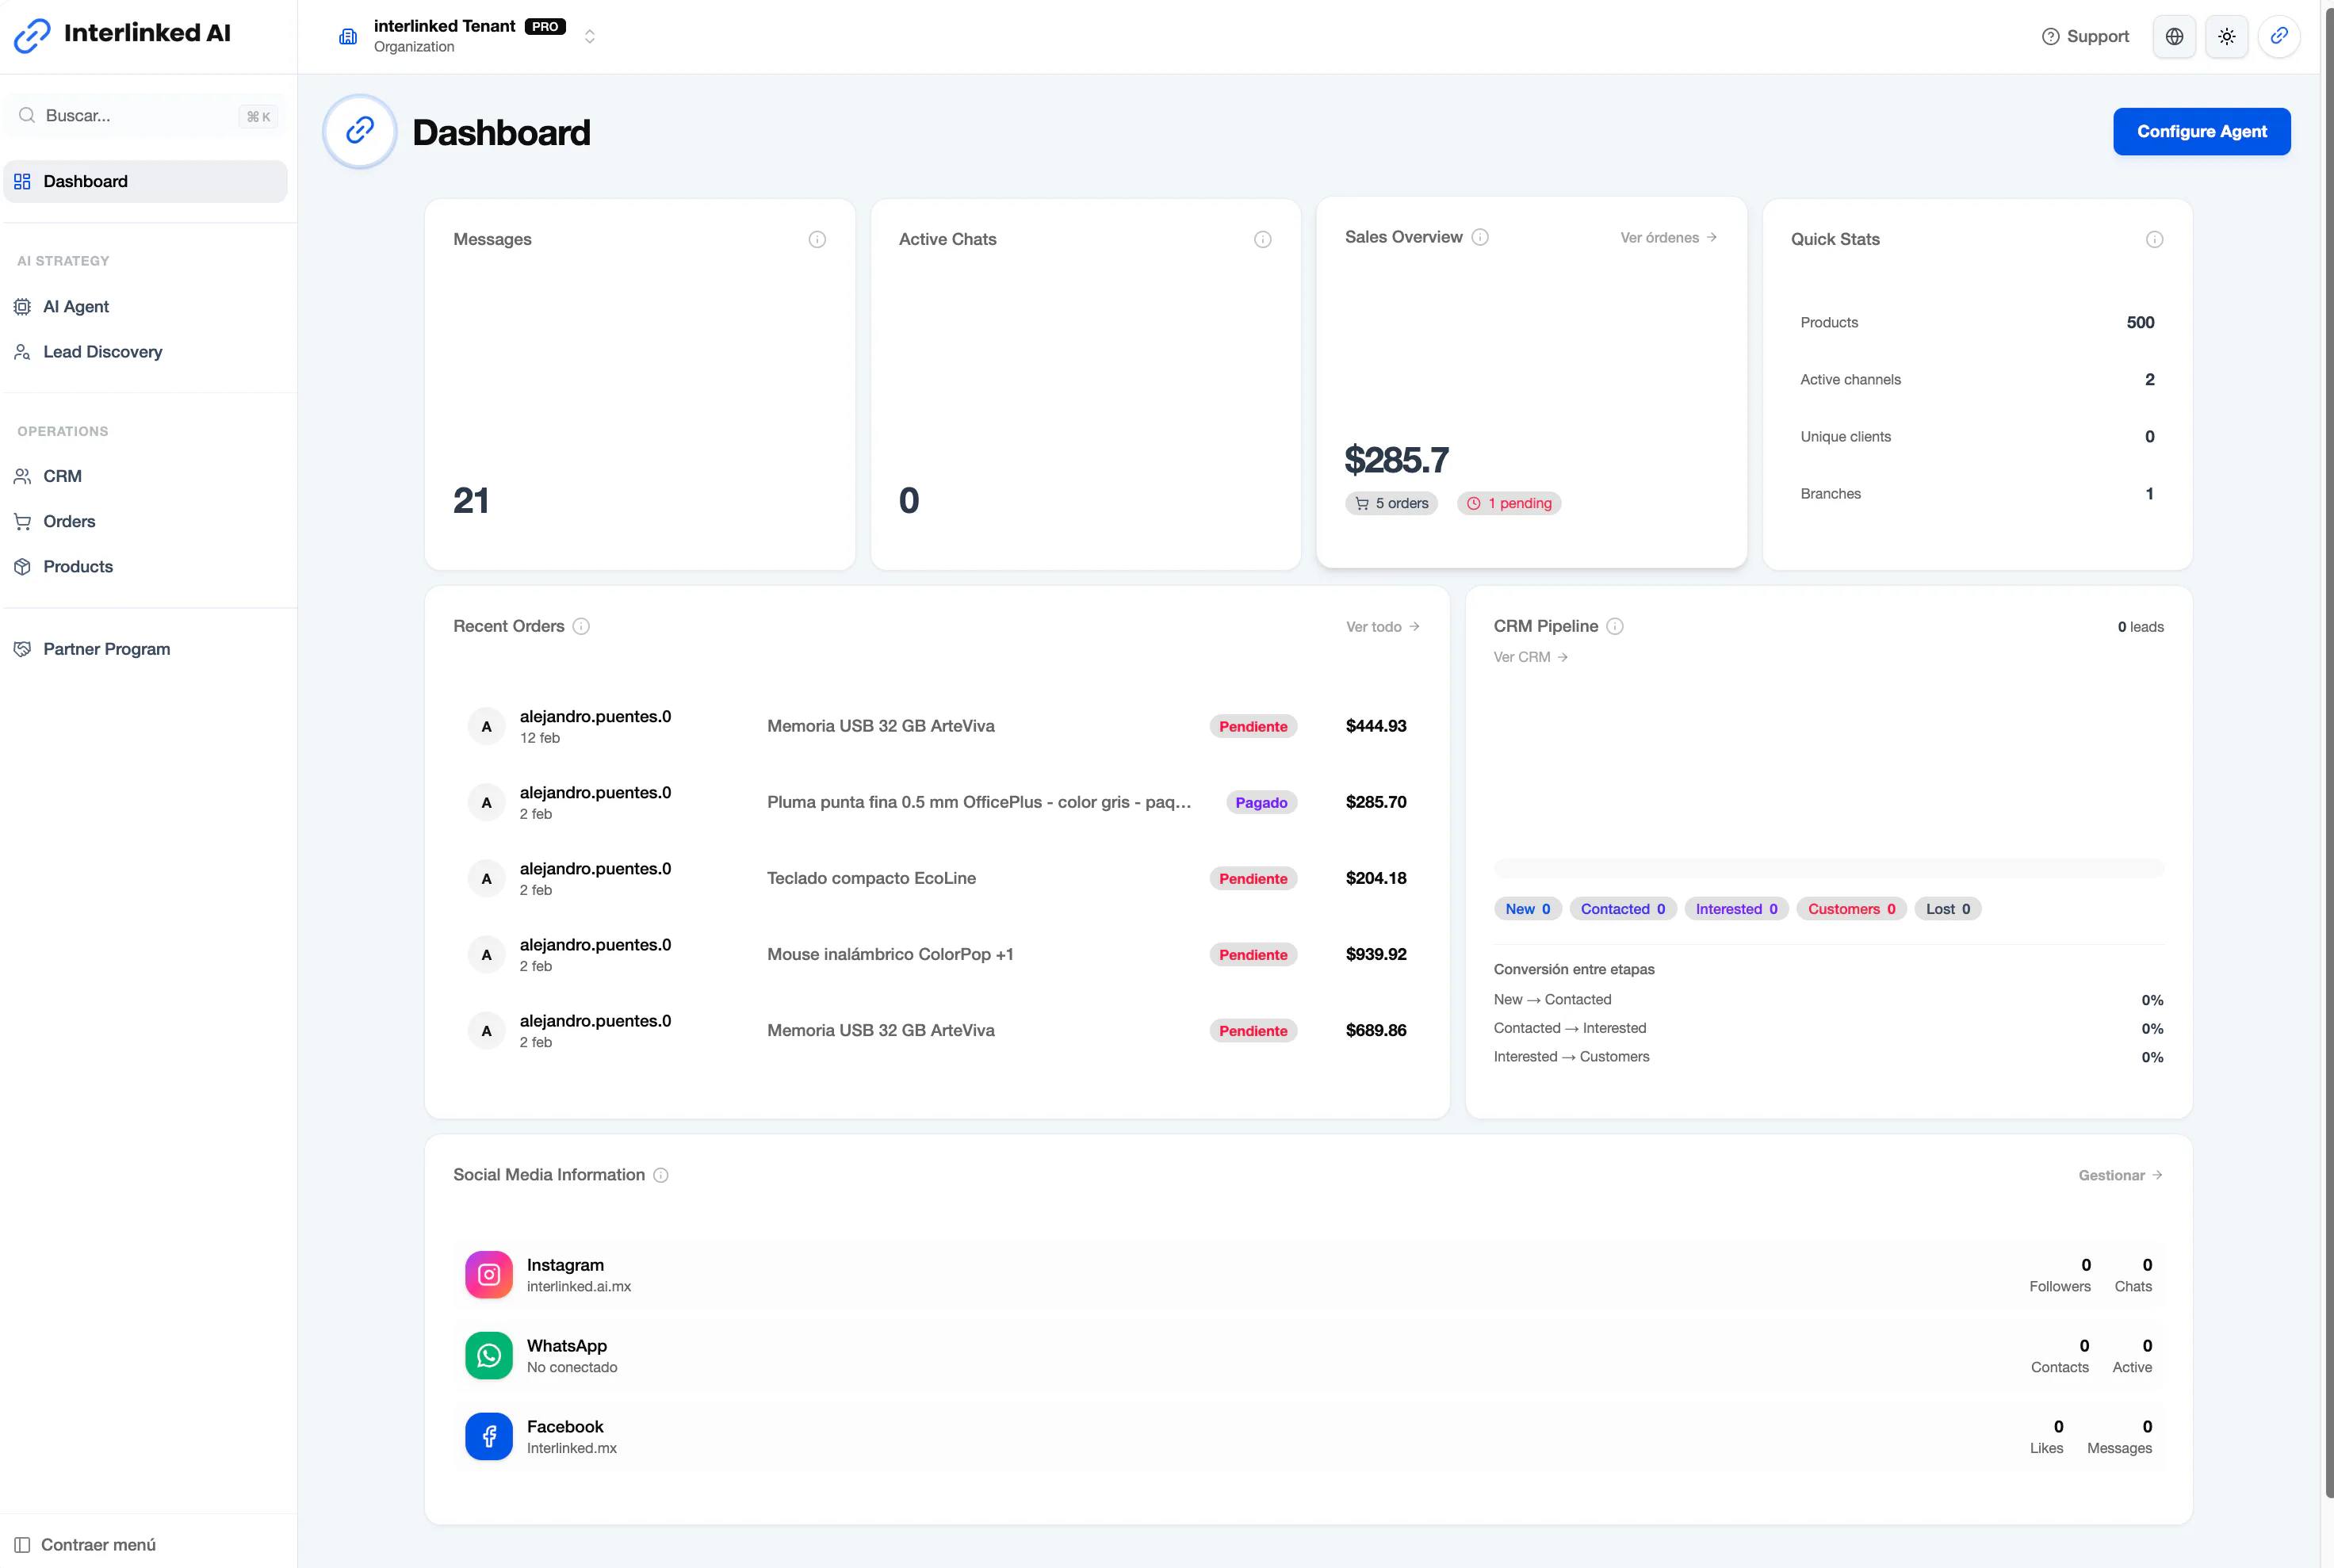Open Products in sidebar

145,566
